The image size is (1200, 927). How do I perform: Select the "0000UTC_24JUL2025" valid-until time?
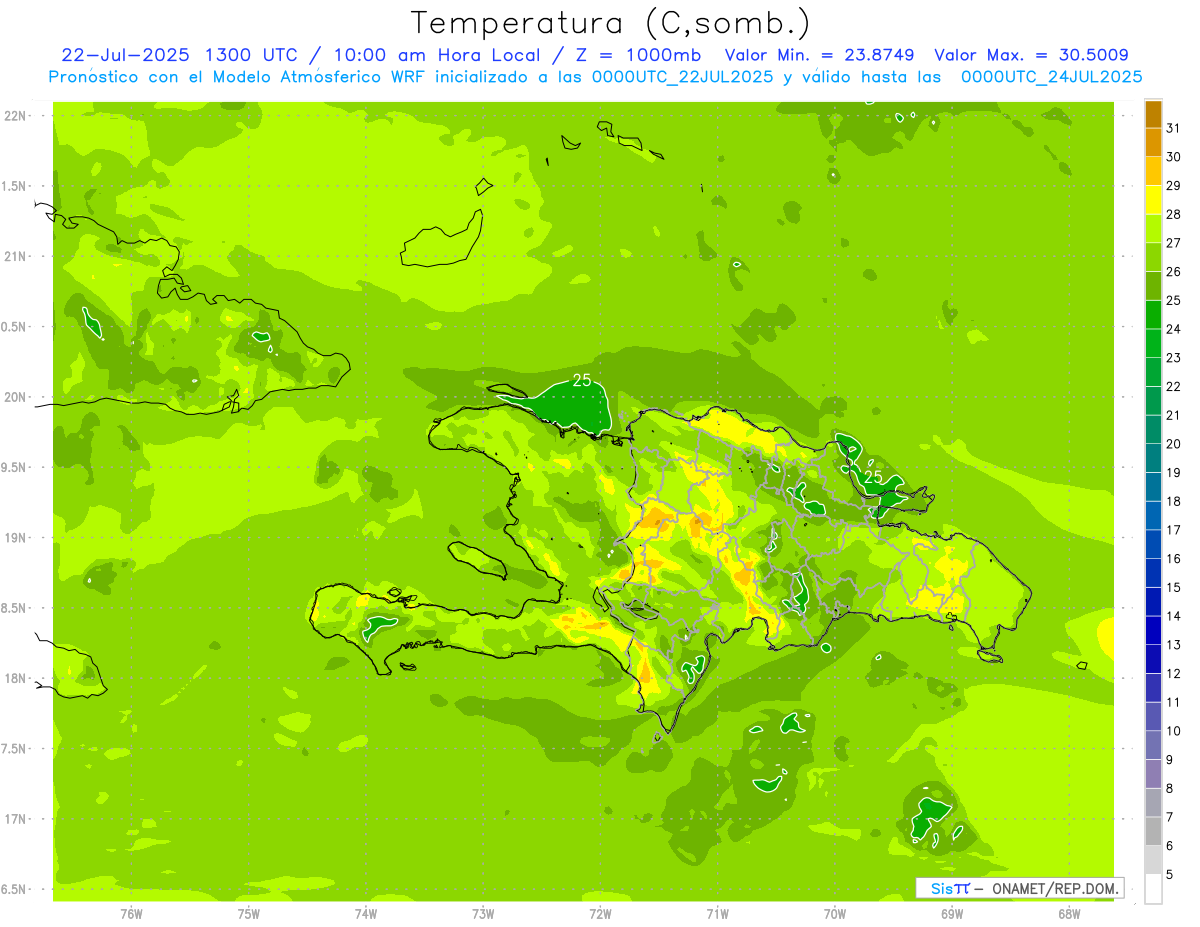coord(1052,77)
